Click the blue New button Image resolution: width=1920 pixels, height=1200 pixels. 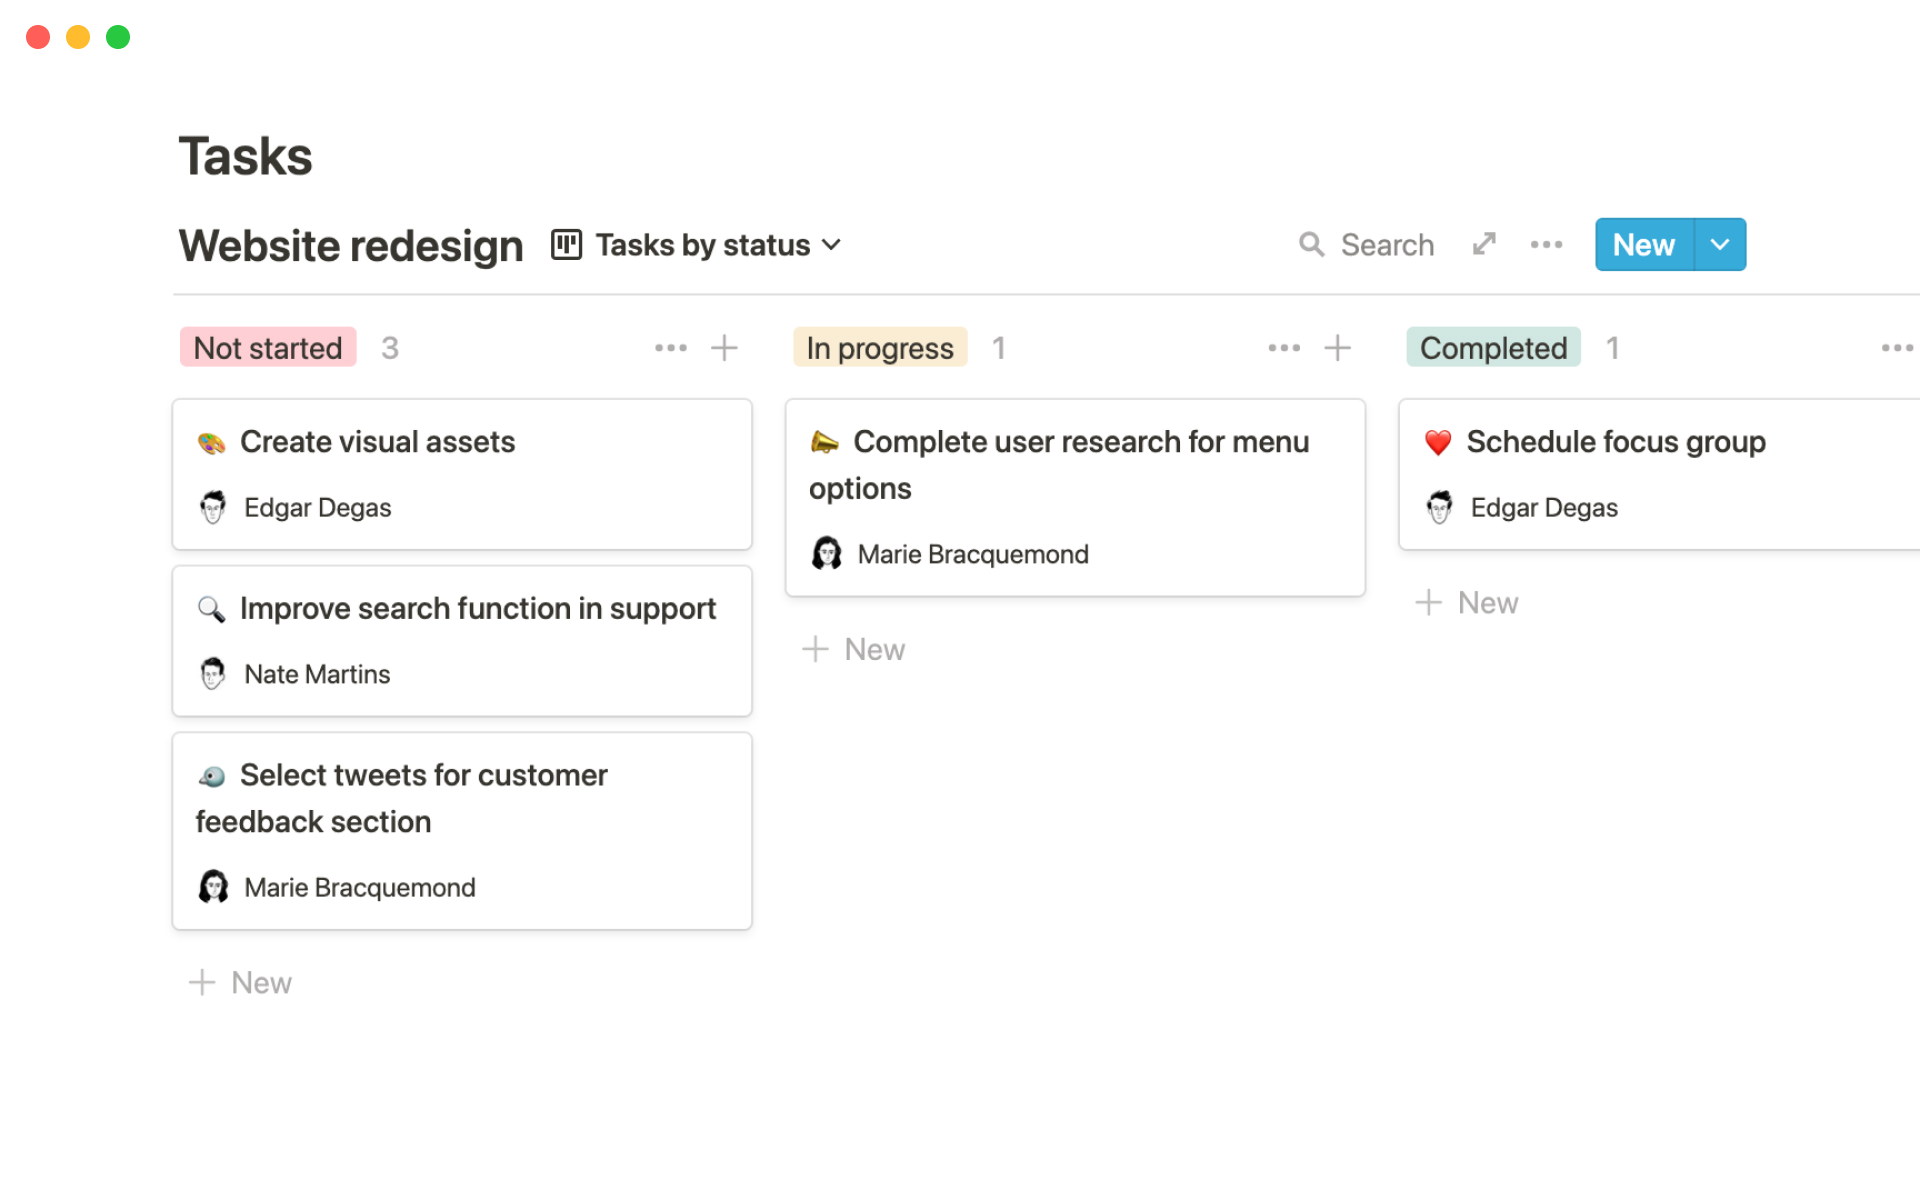point(1643,245)
